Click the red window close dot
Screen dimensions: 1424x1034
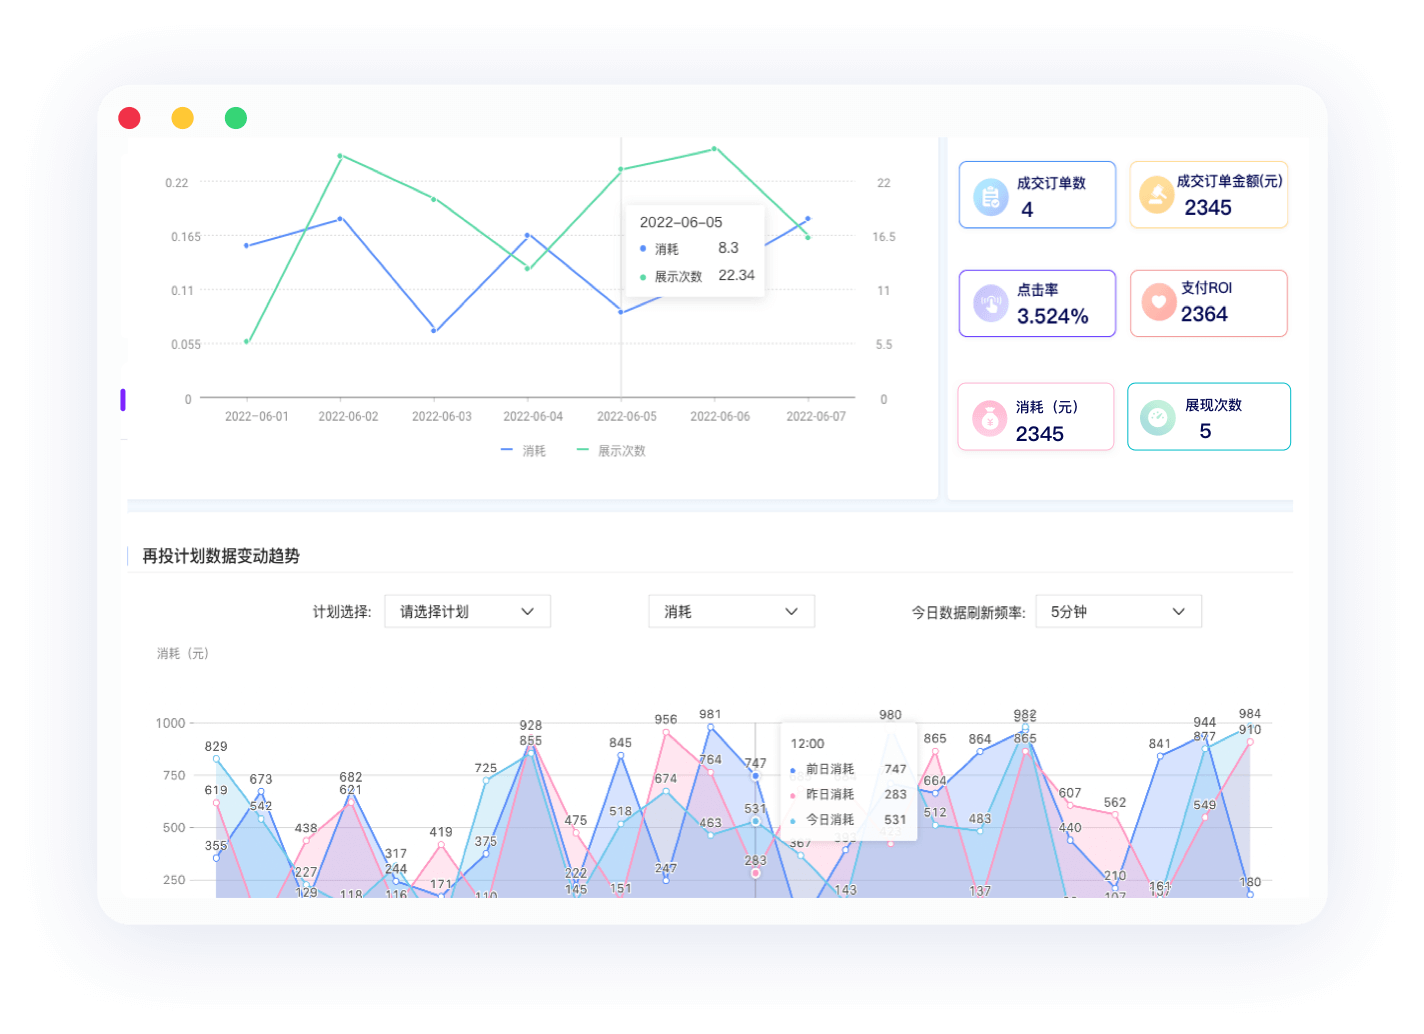[x=129, y=118]
